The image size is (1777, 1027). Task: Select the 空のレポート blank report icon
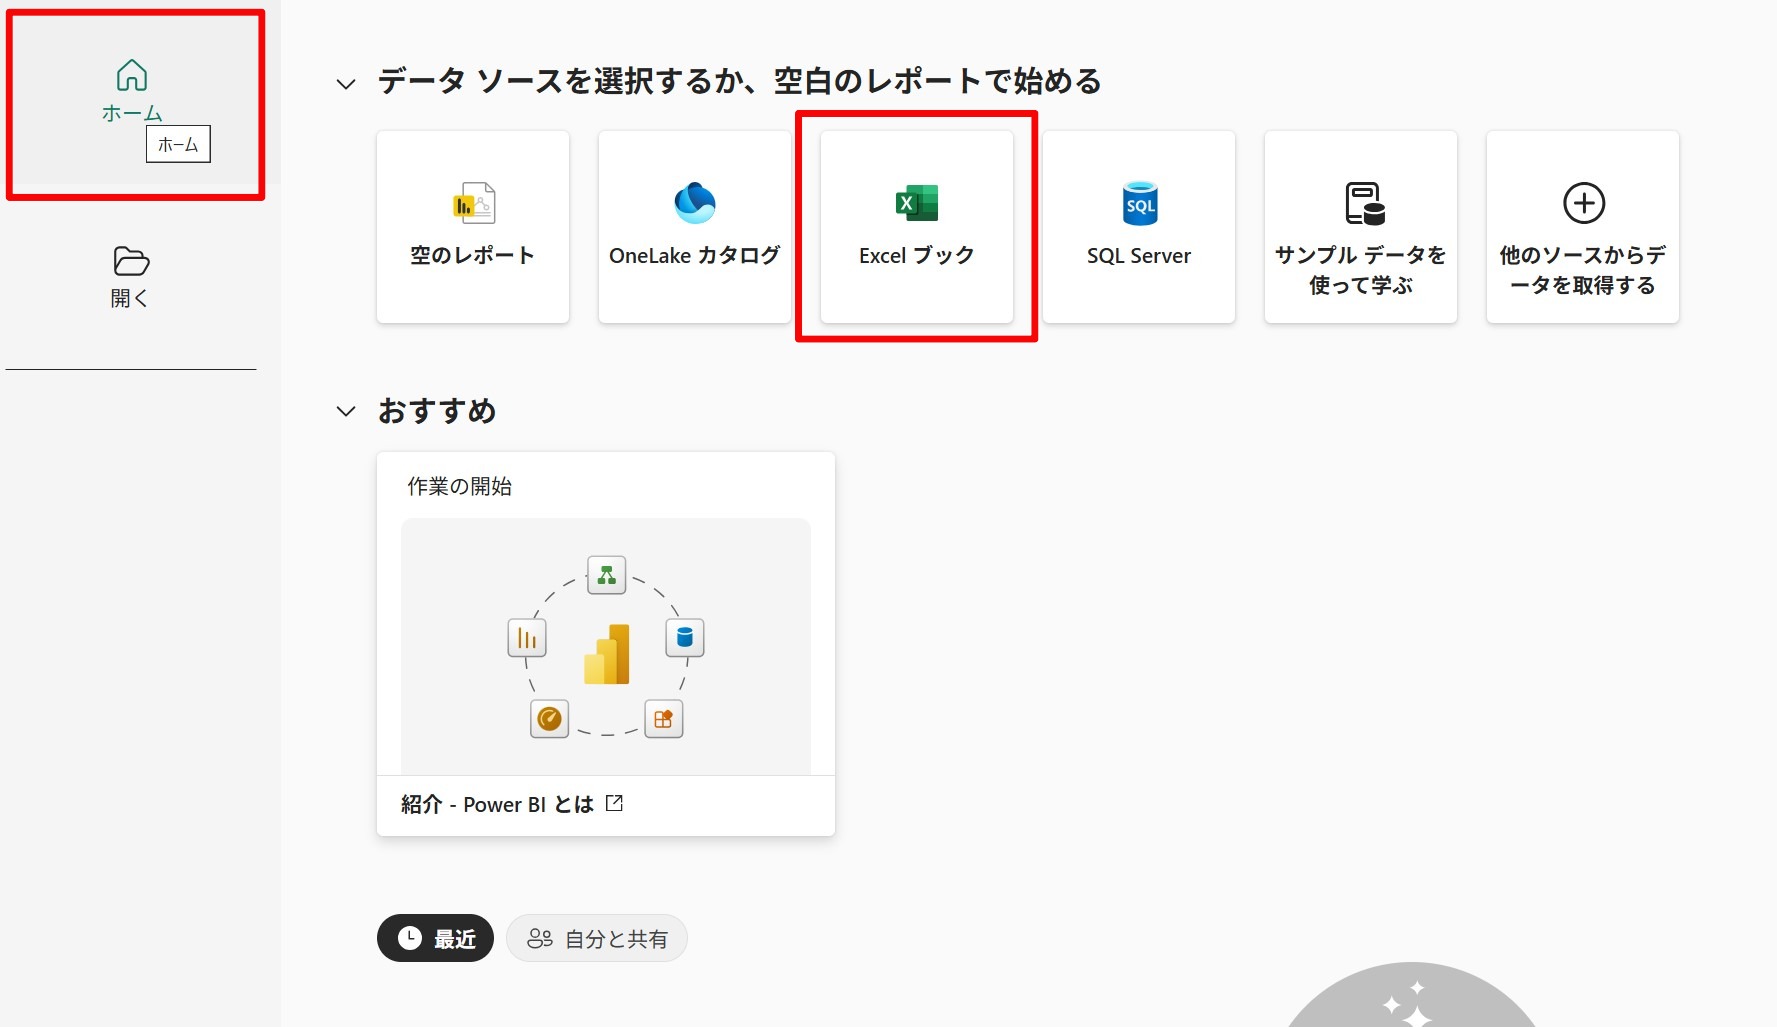[474, 203]
